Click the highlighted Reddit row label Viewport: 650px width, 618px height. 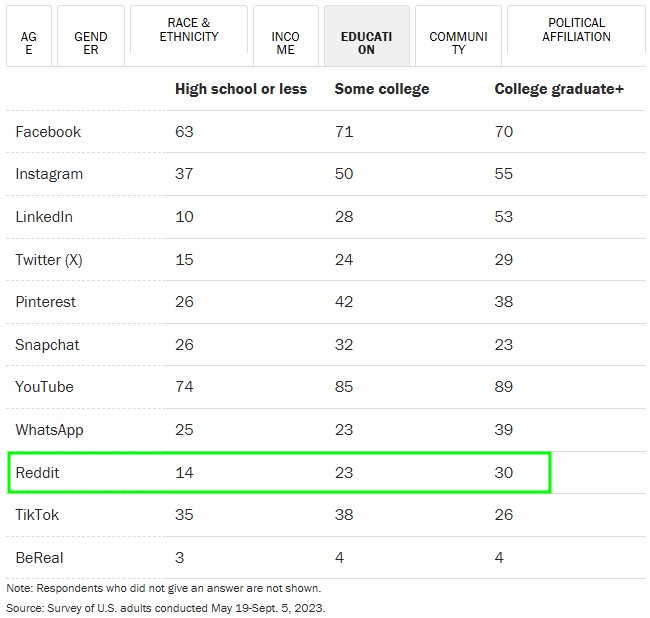pyautogui.click(x=38, y=472)
